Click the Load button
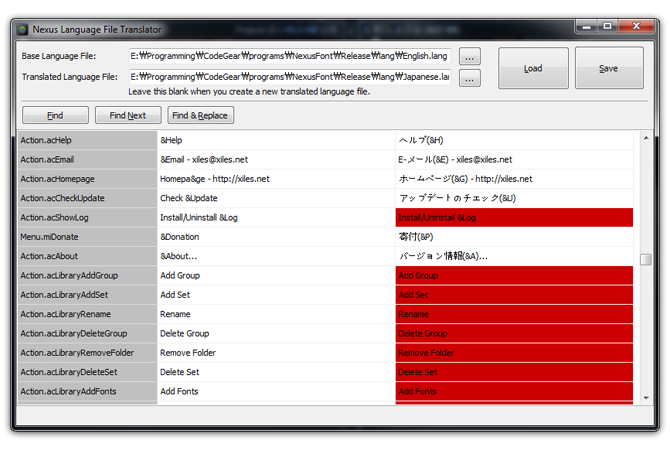Screen dimensions: 670x450 pos(533,68)
